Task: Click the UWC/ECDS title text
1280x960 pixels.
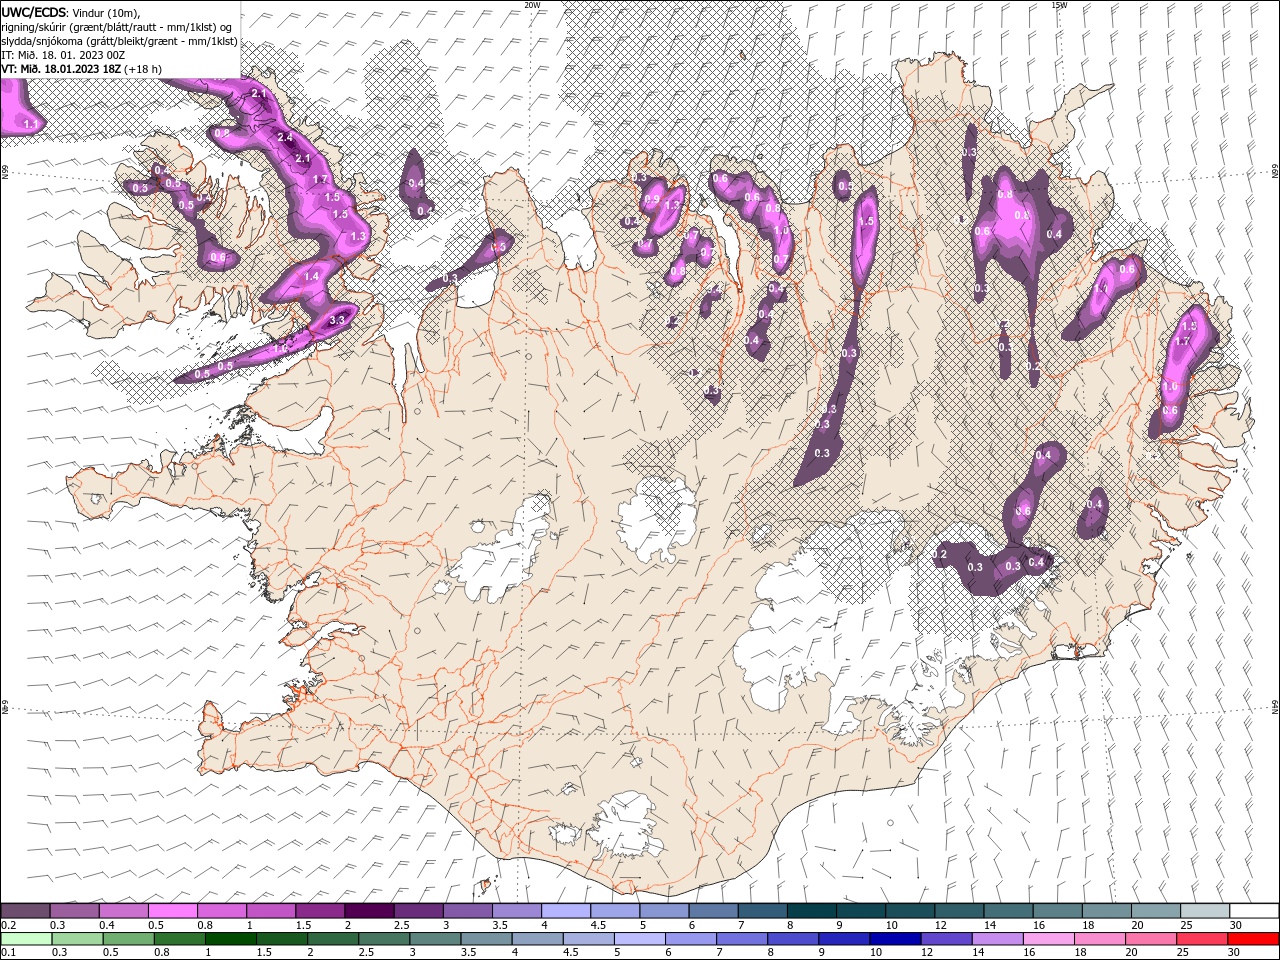Action: coord(34,12)
